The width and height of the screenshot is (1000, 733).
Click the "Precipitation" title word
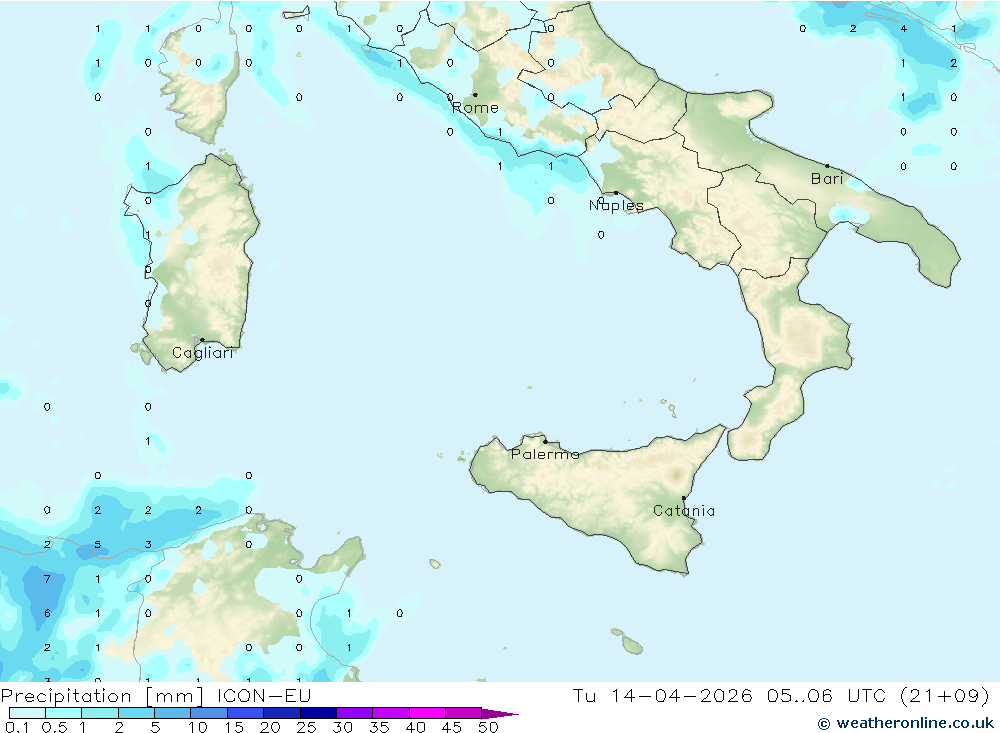click(x=66, y=696)
